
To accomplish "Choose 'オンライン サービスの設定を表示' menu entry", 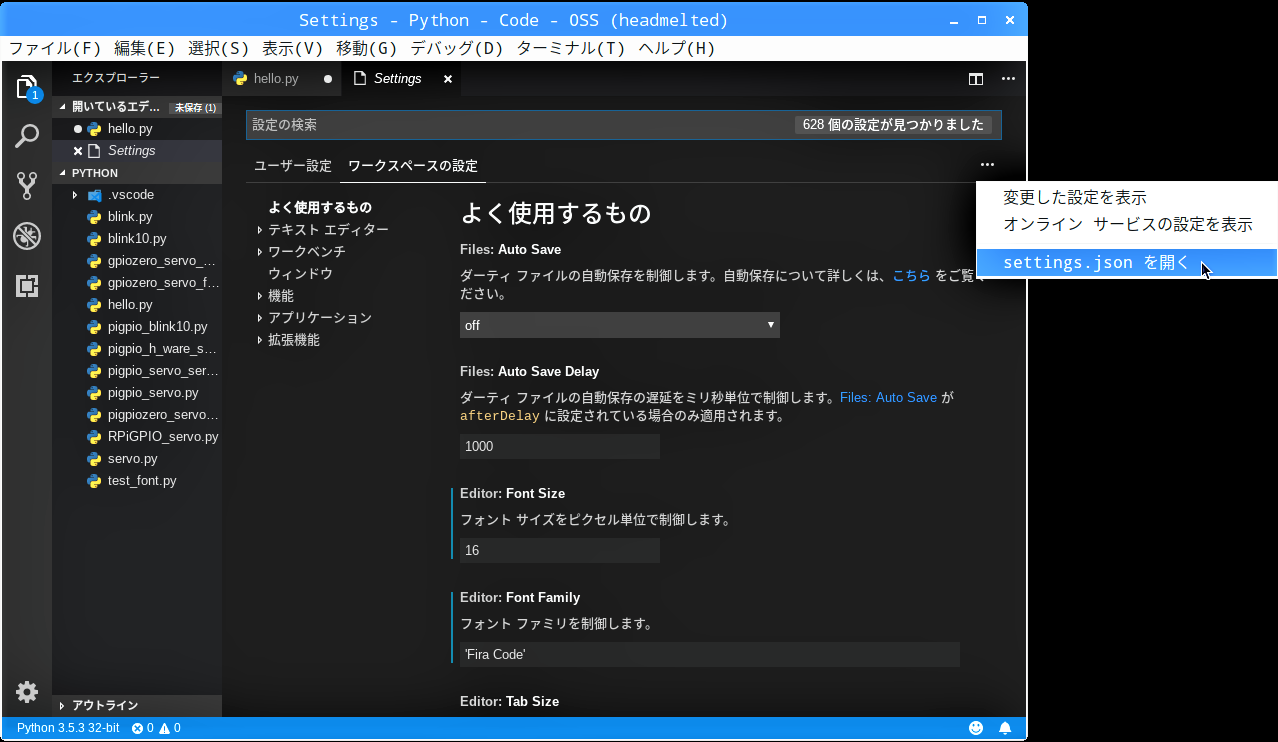I will point(1127,225).
